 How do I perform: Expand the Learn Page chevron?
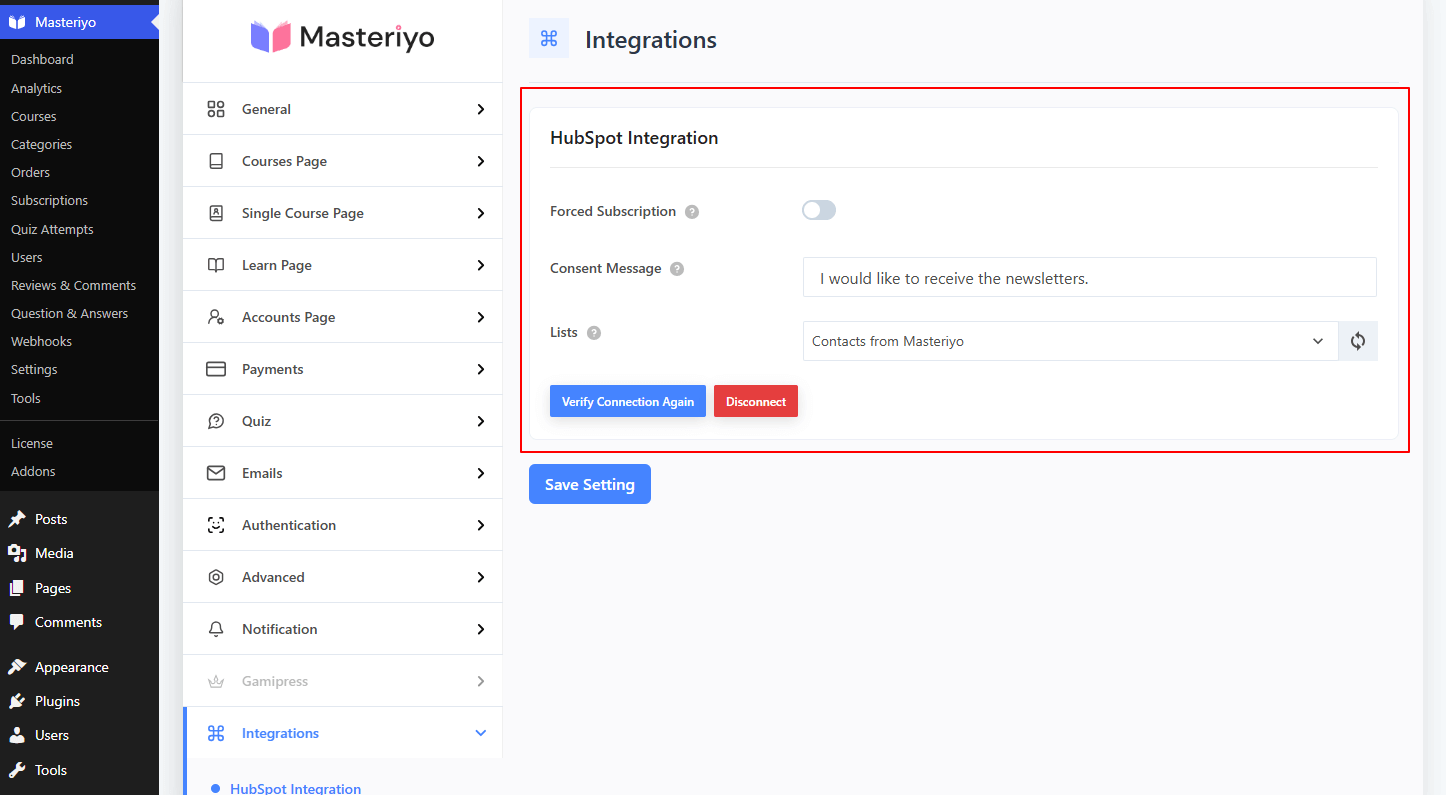(x=481, y=265)
